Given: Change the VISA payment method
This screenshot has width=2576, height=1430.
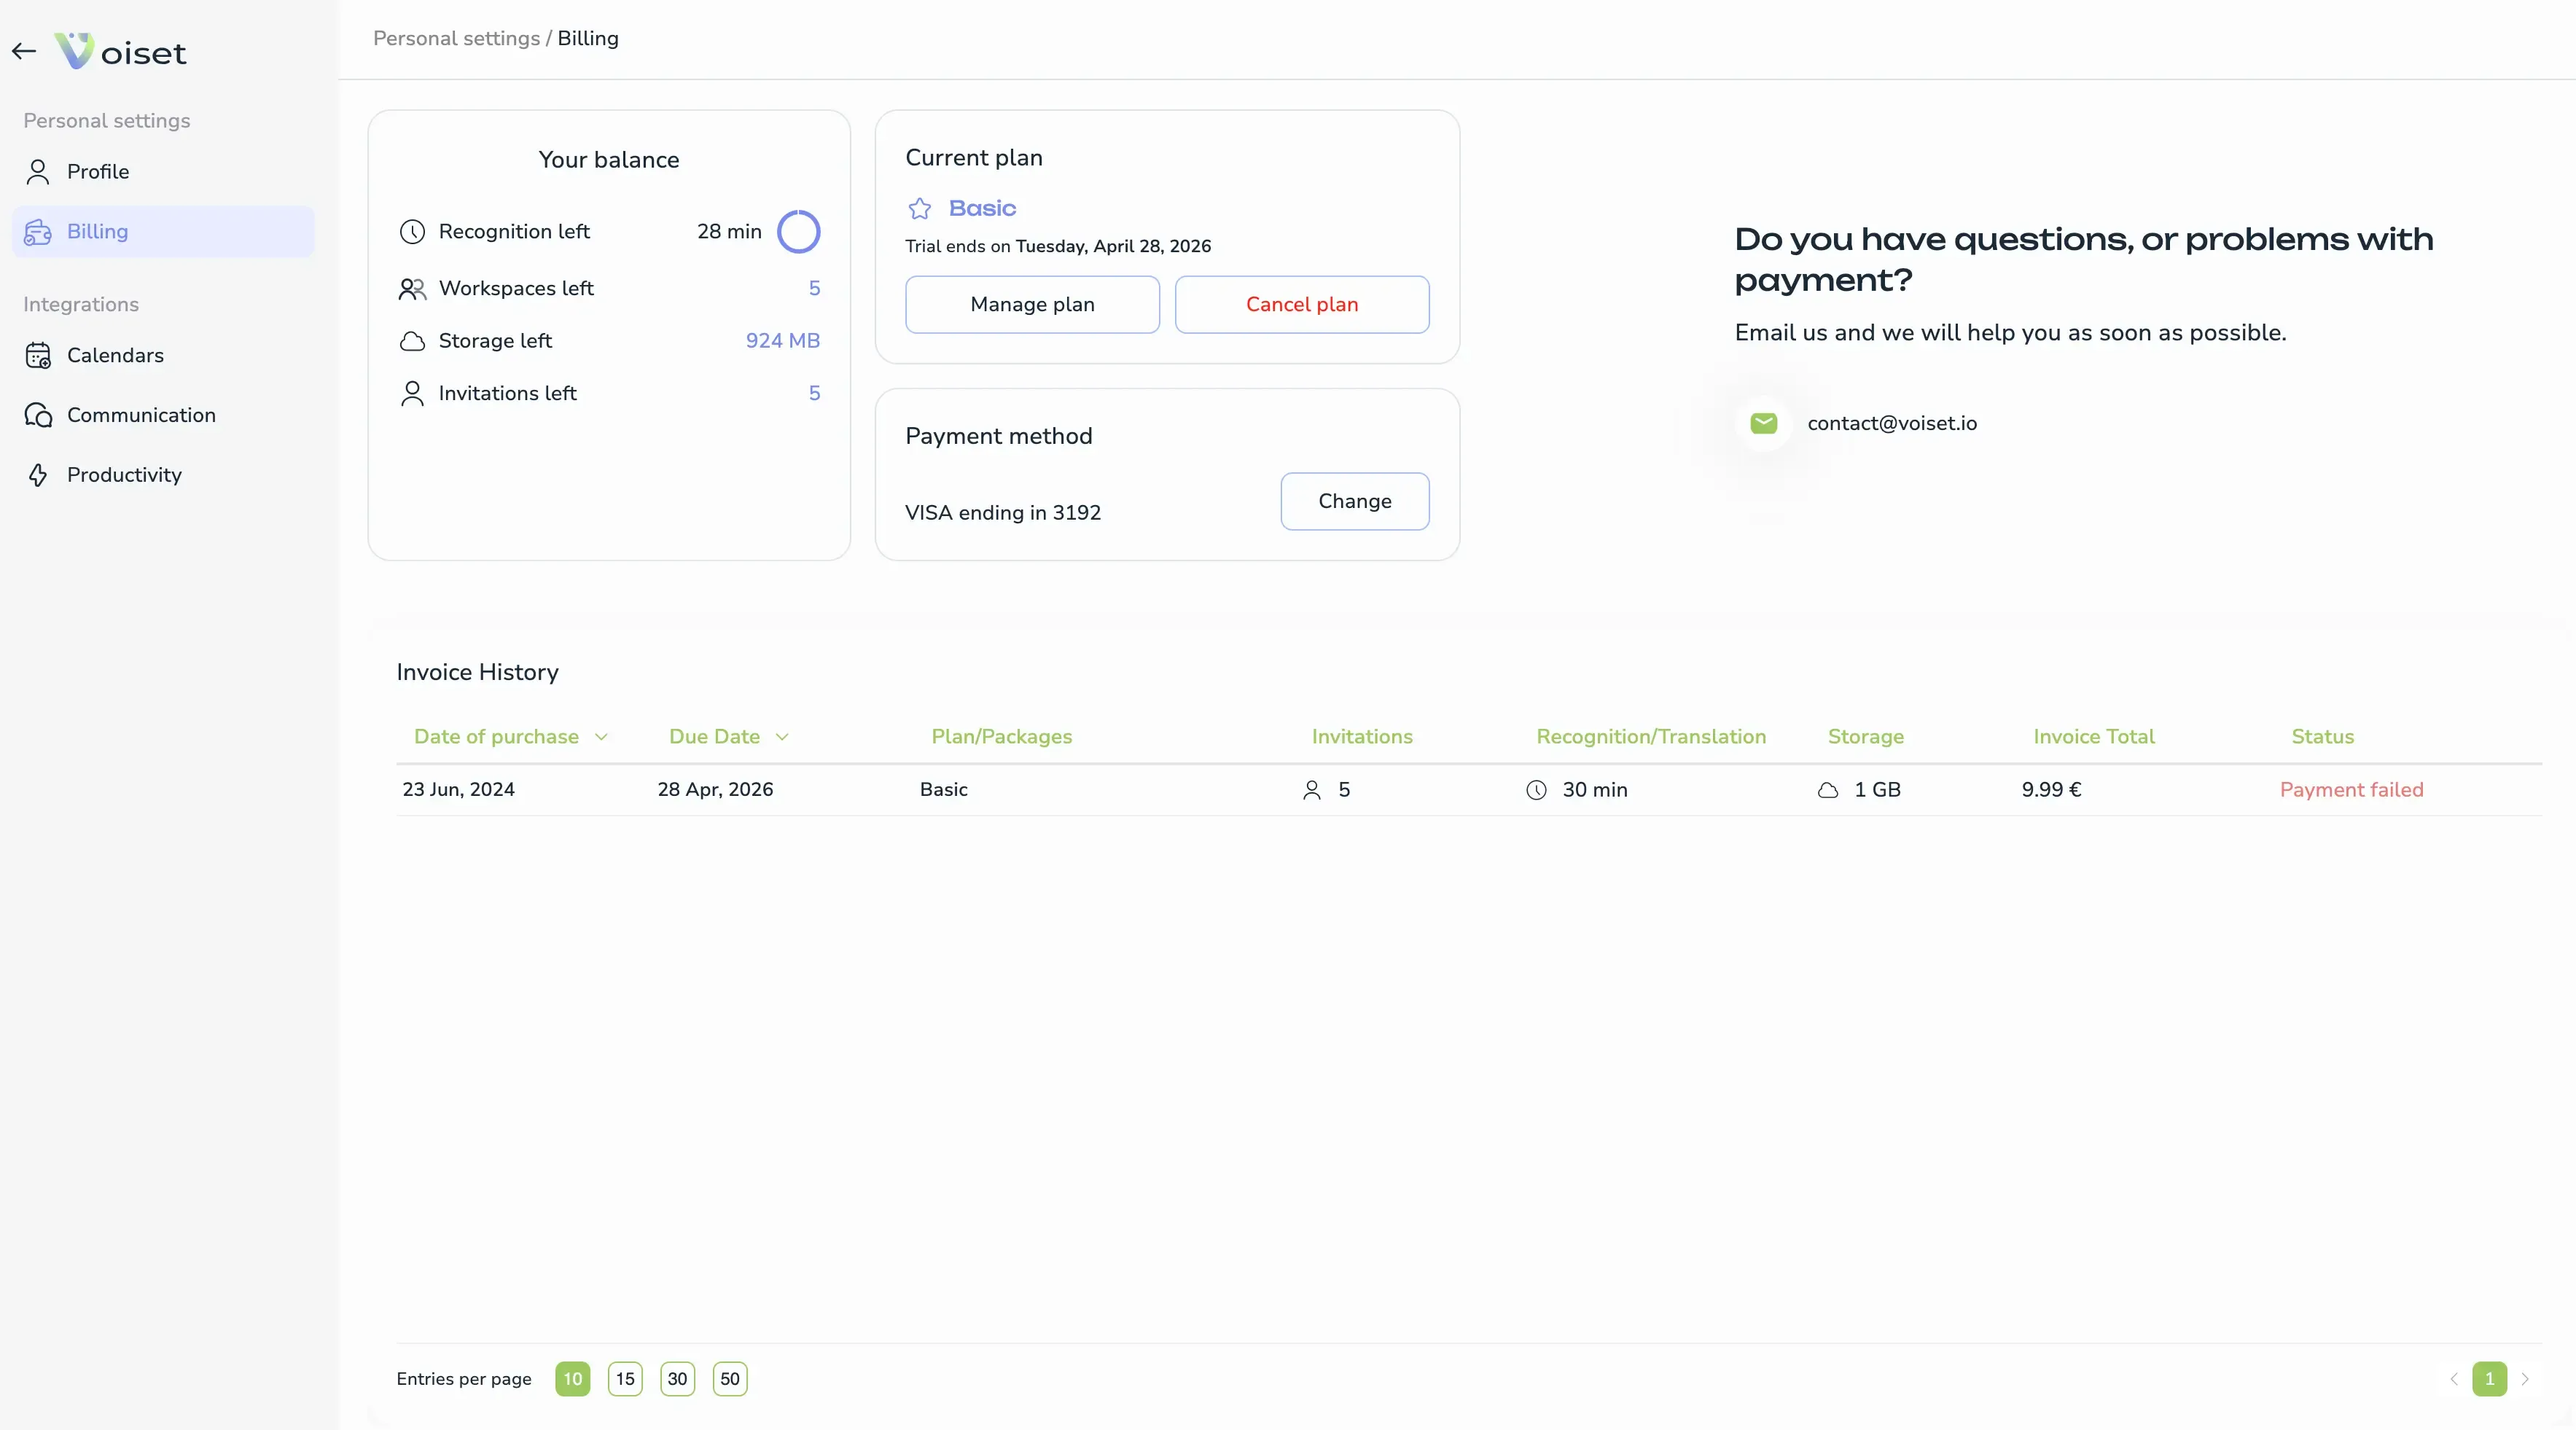Looking at the screenshot, I should [x=1354, y=501].
